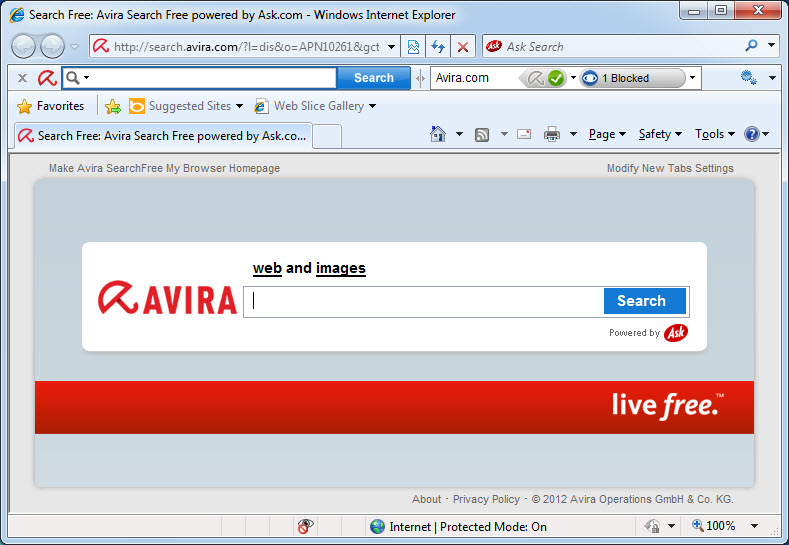The height and width of the screenshot is (545, 789).
Task: Open search provider dropdown arrow
Action: pyautogui.click(x=771, y=45)
